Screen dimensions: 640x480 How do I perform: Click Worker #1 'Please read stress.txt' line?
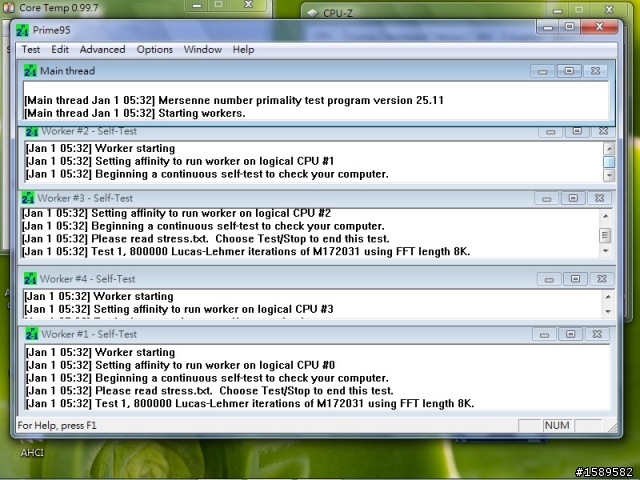point(209,391)
